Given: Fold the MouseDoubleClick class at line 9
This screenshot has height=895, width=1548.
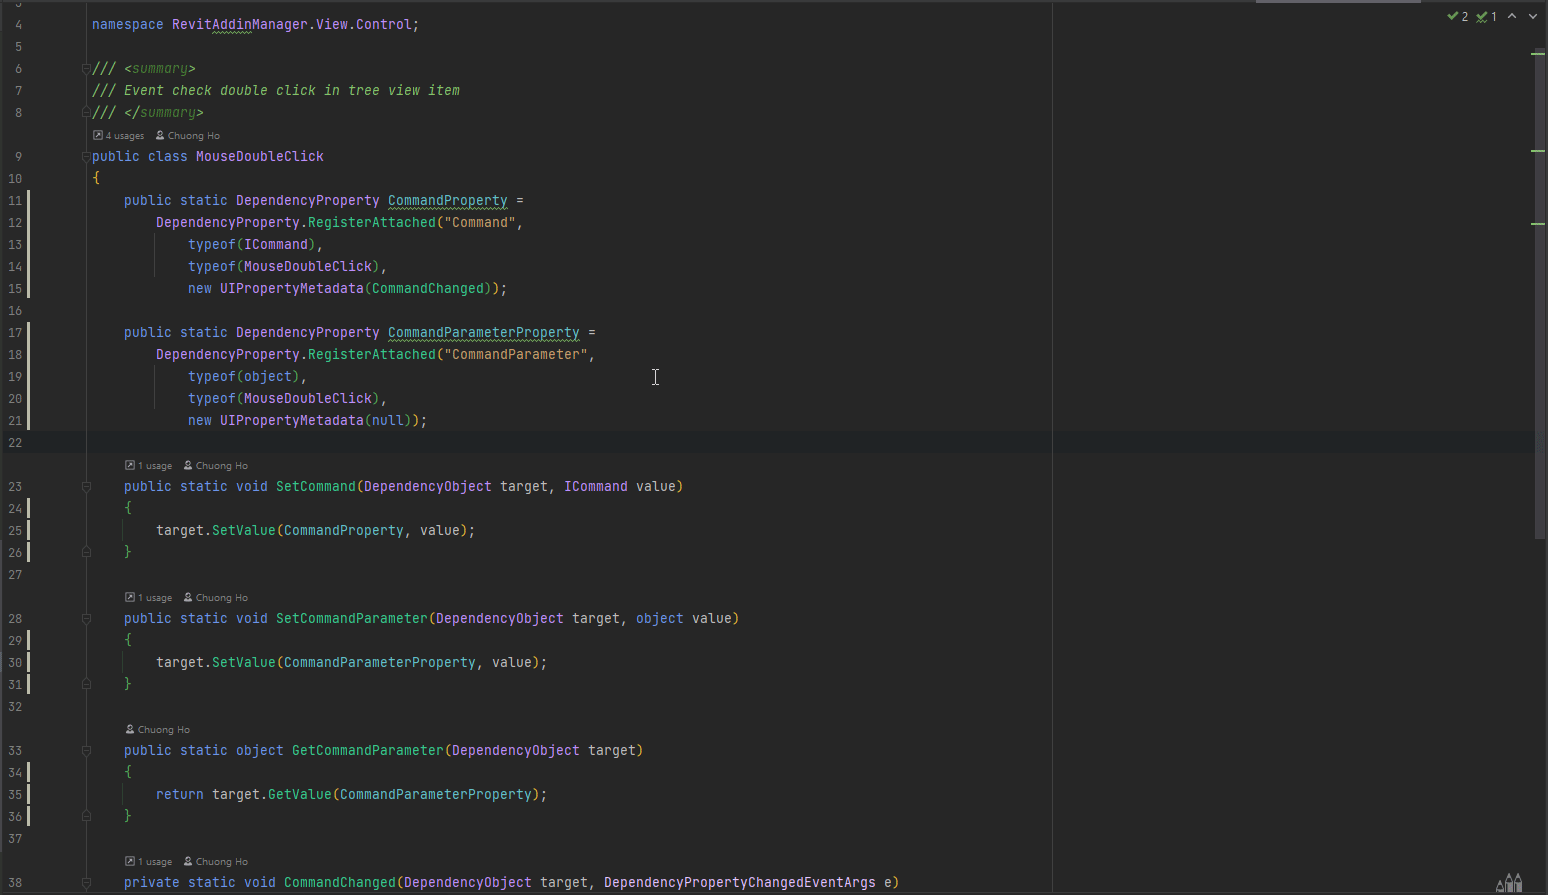Looking at the screenshot, I should pyautogui.click(x=86, y=157).
